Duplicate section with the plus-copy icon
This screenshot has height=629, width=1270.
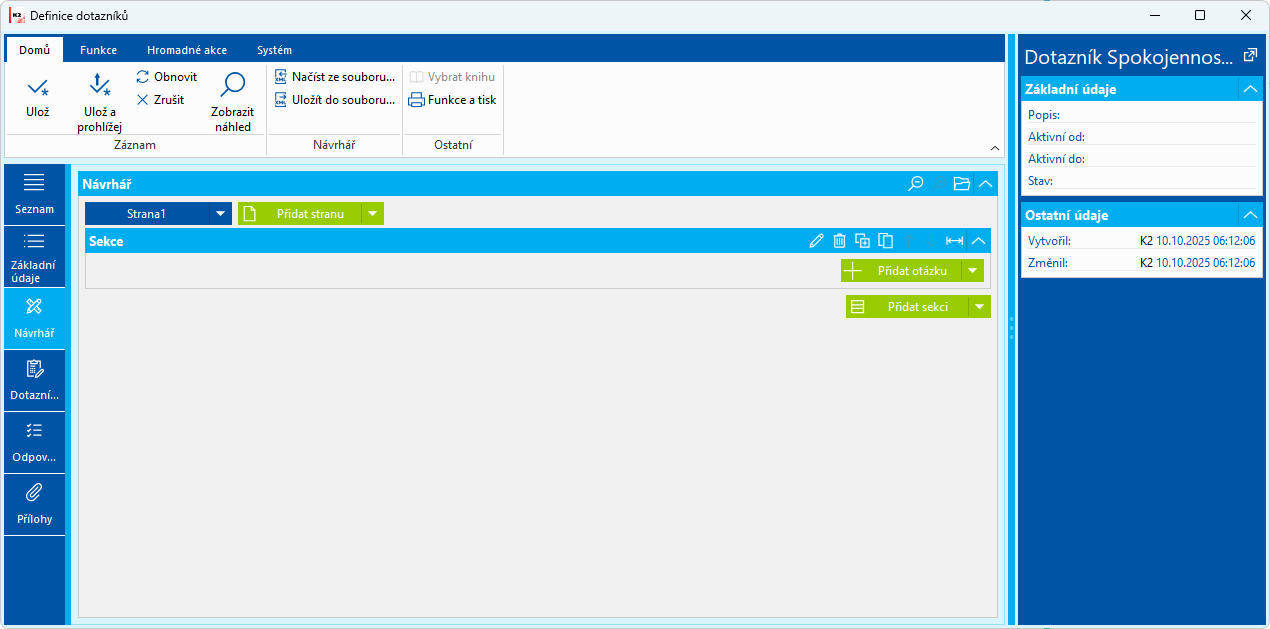(x=863, y=241)
